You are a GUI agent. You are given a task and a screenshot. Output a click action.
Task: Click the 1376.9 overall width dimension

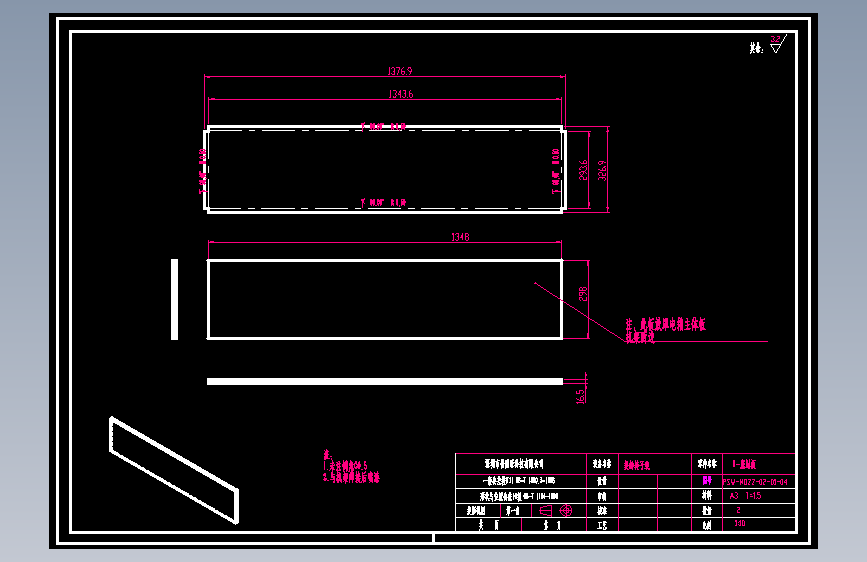[x=400, y=71]
